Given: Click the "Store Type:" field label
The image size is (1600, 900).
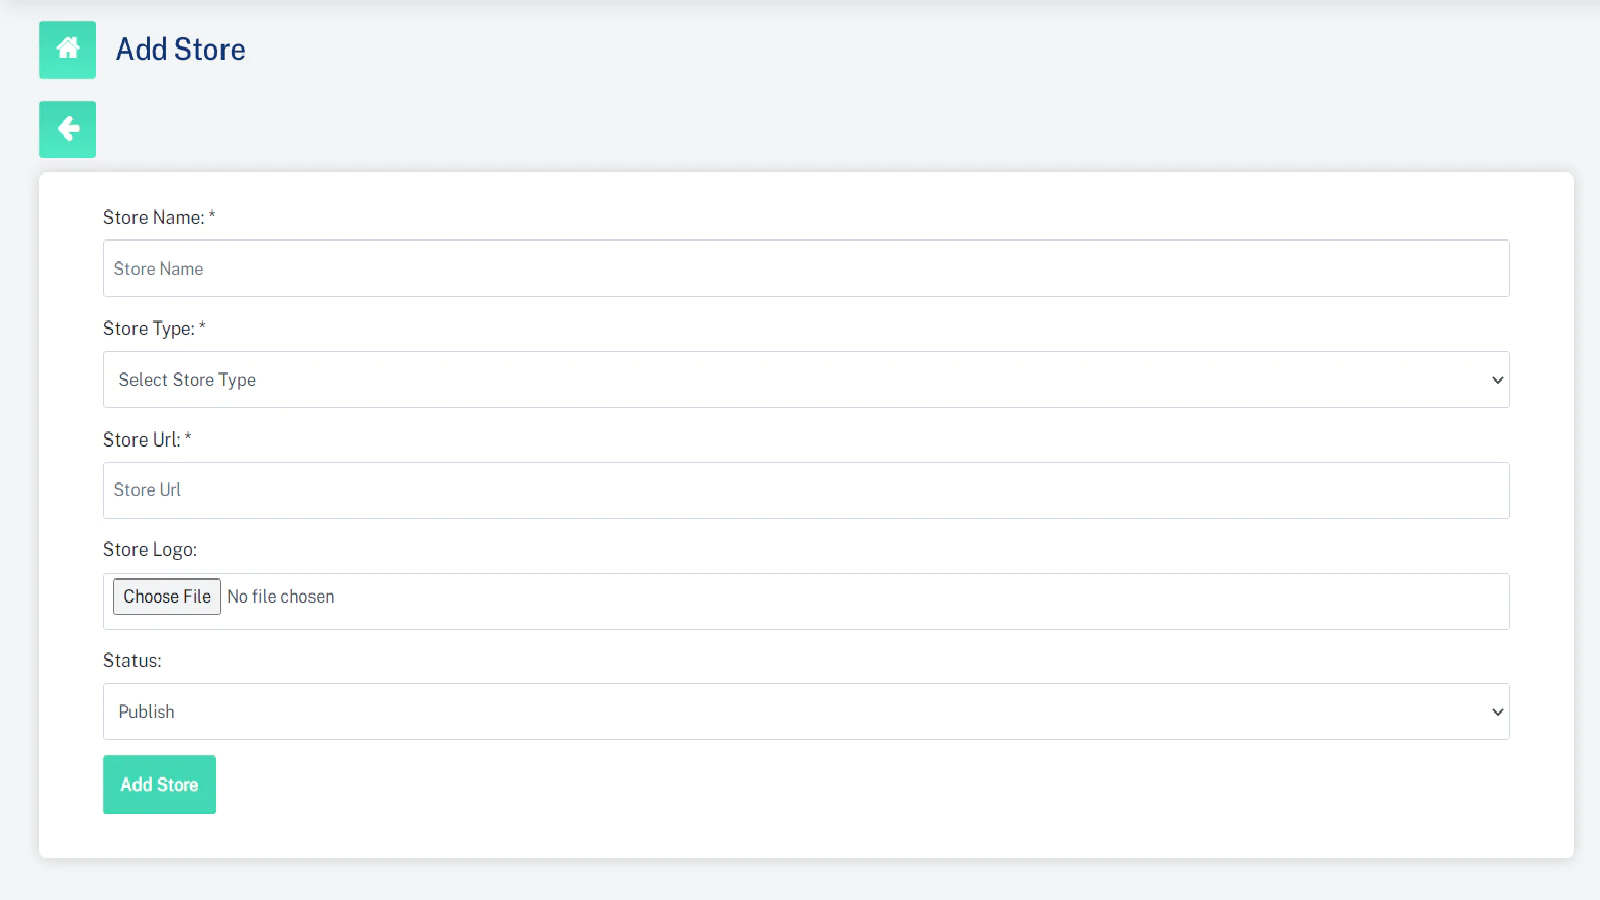Looking at the screenshot, I should (x=148, y=329).
